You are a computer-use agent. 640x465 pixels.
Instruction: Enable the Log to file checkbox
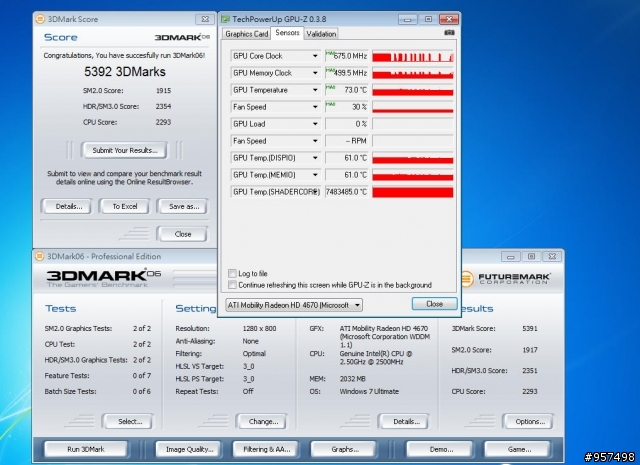coord(232,273)
